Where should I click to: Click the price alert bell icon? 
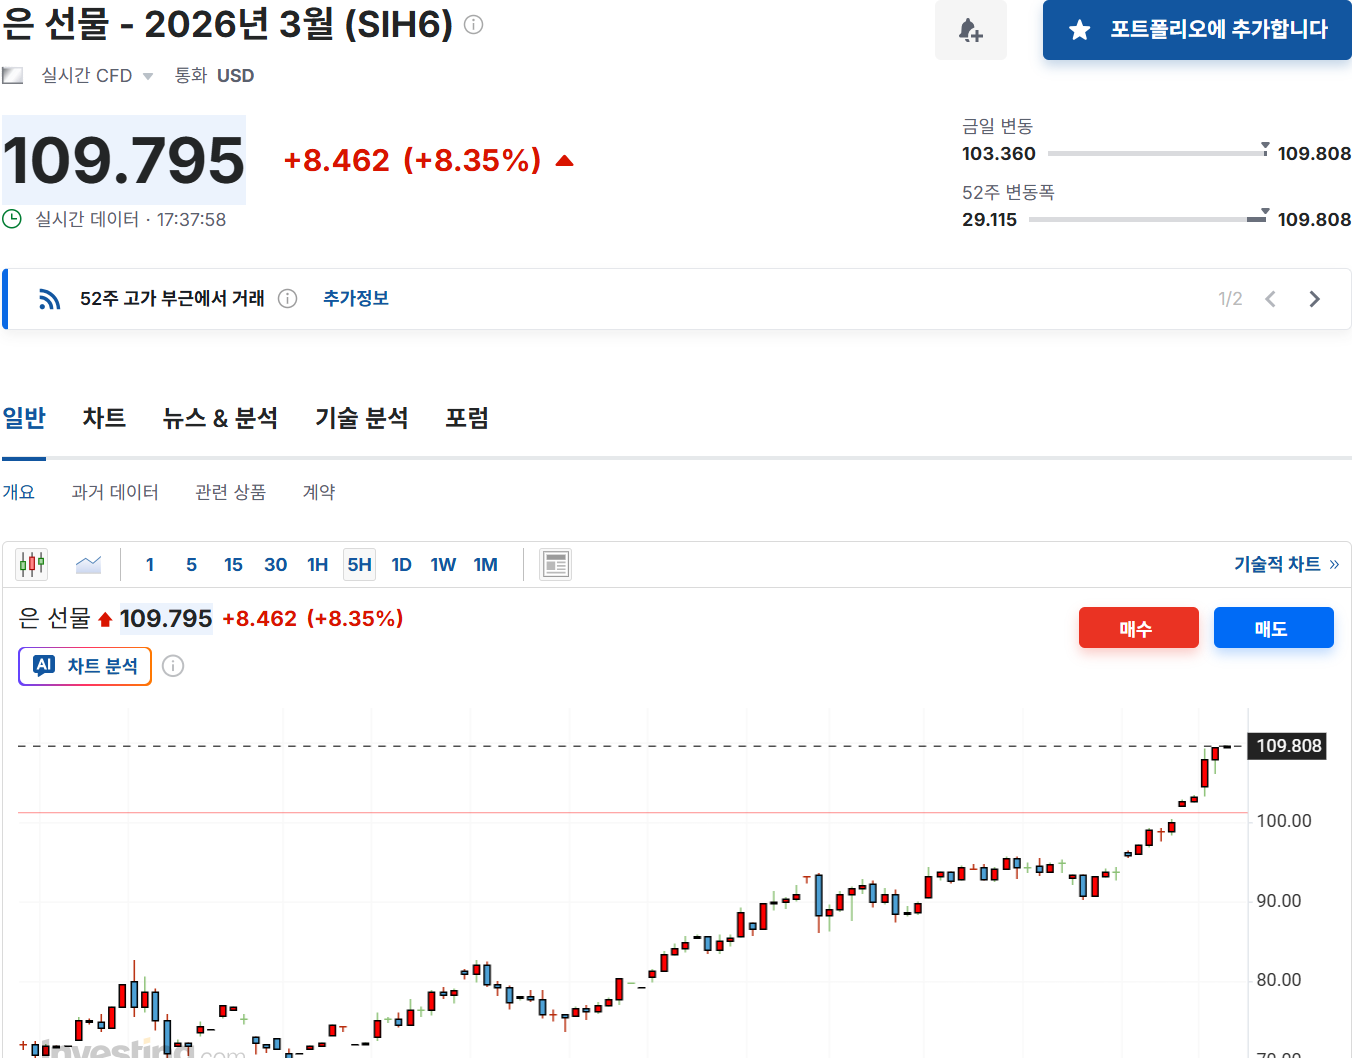click(x=970, y=30)
